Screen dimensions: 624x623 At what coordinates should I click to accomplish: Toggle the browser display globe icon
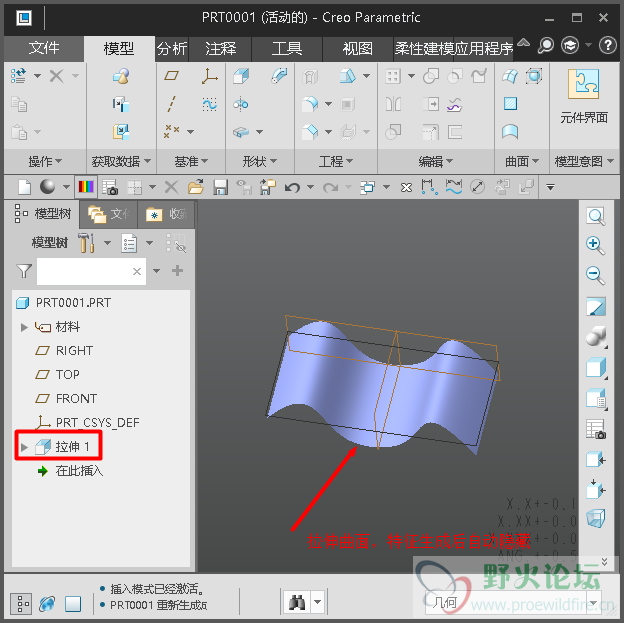click(x=47, y=603)
